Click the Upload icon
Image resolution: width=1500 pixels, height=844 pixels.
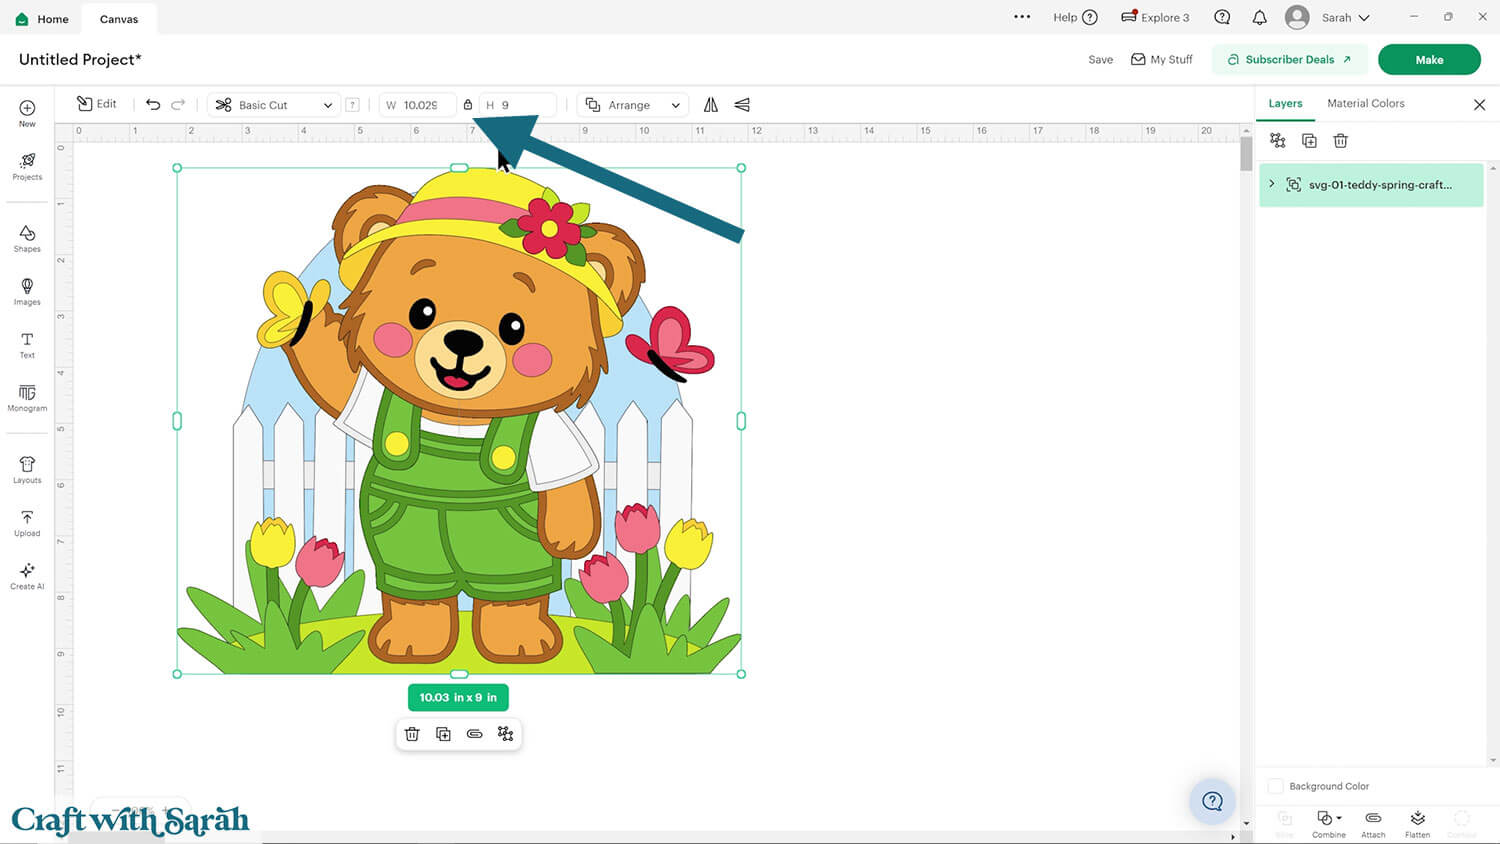[27, 523]
